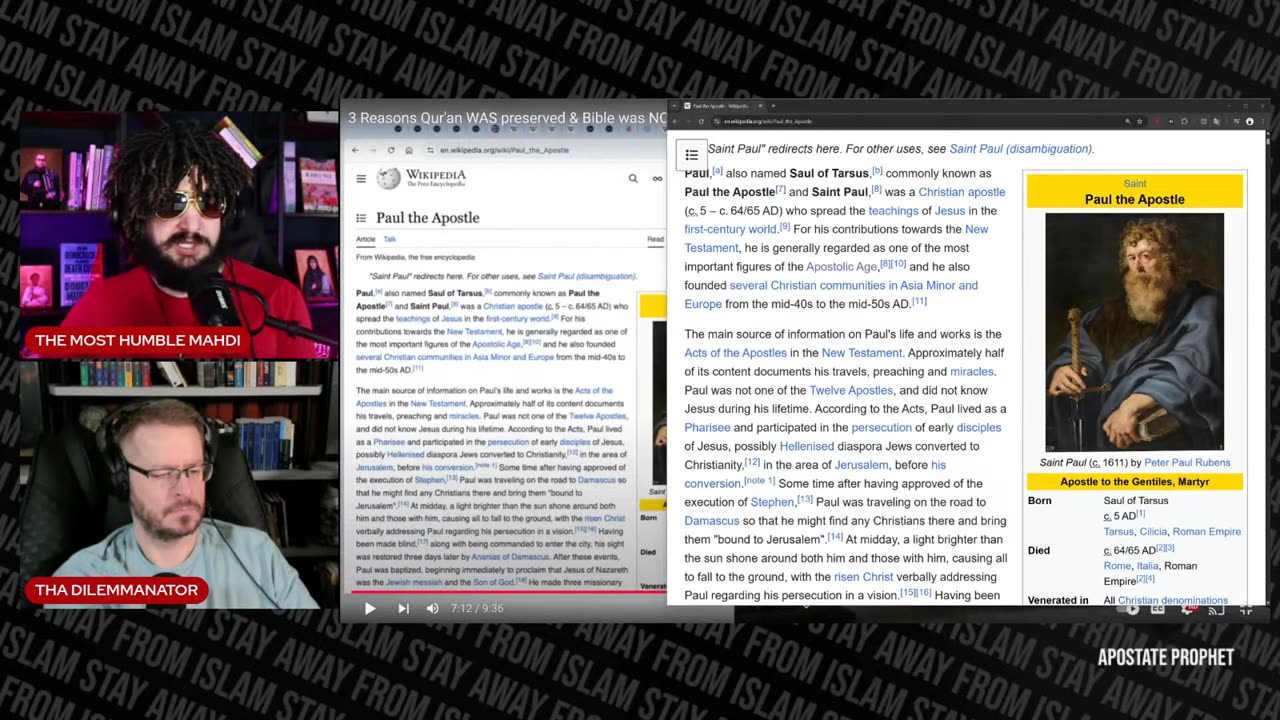Toggle autoplay switch in video player controls

click(1130, 608)
